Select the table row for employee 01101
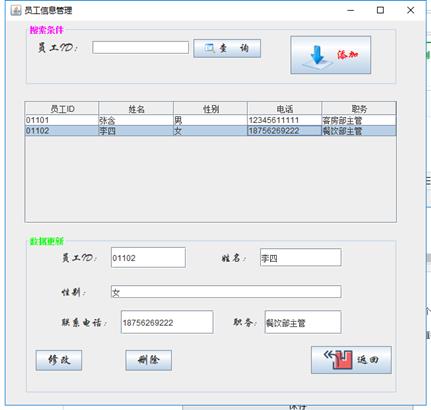 (x=210, y=120)
